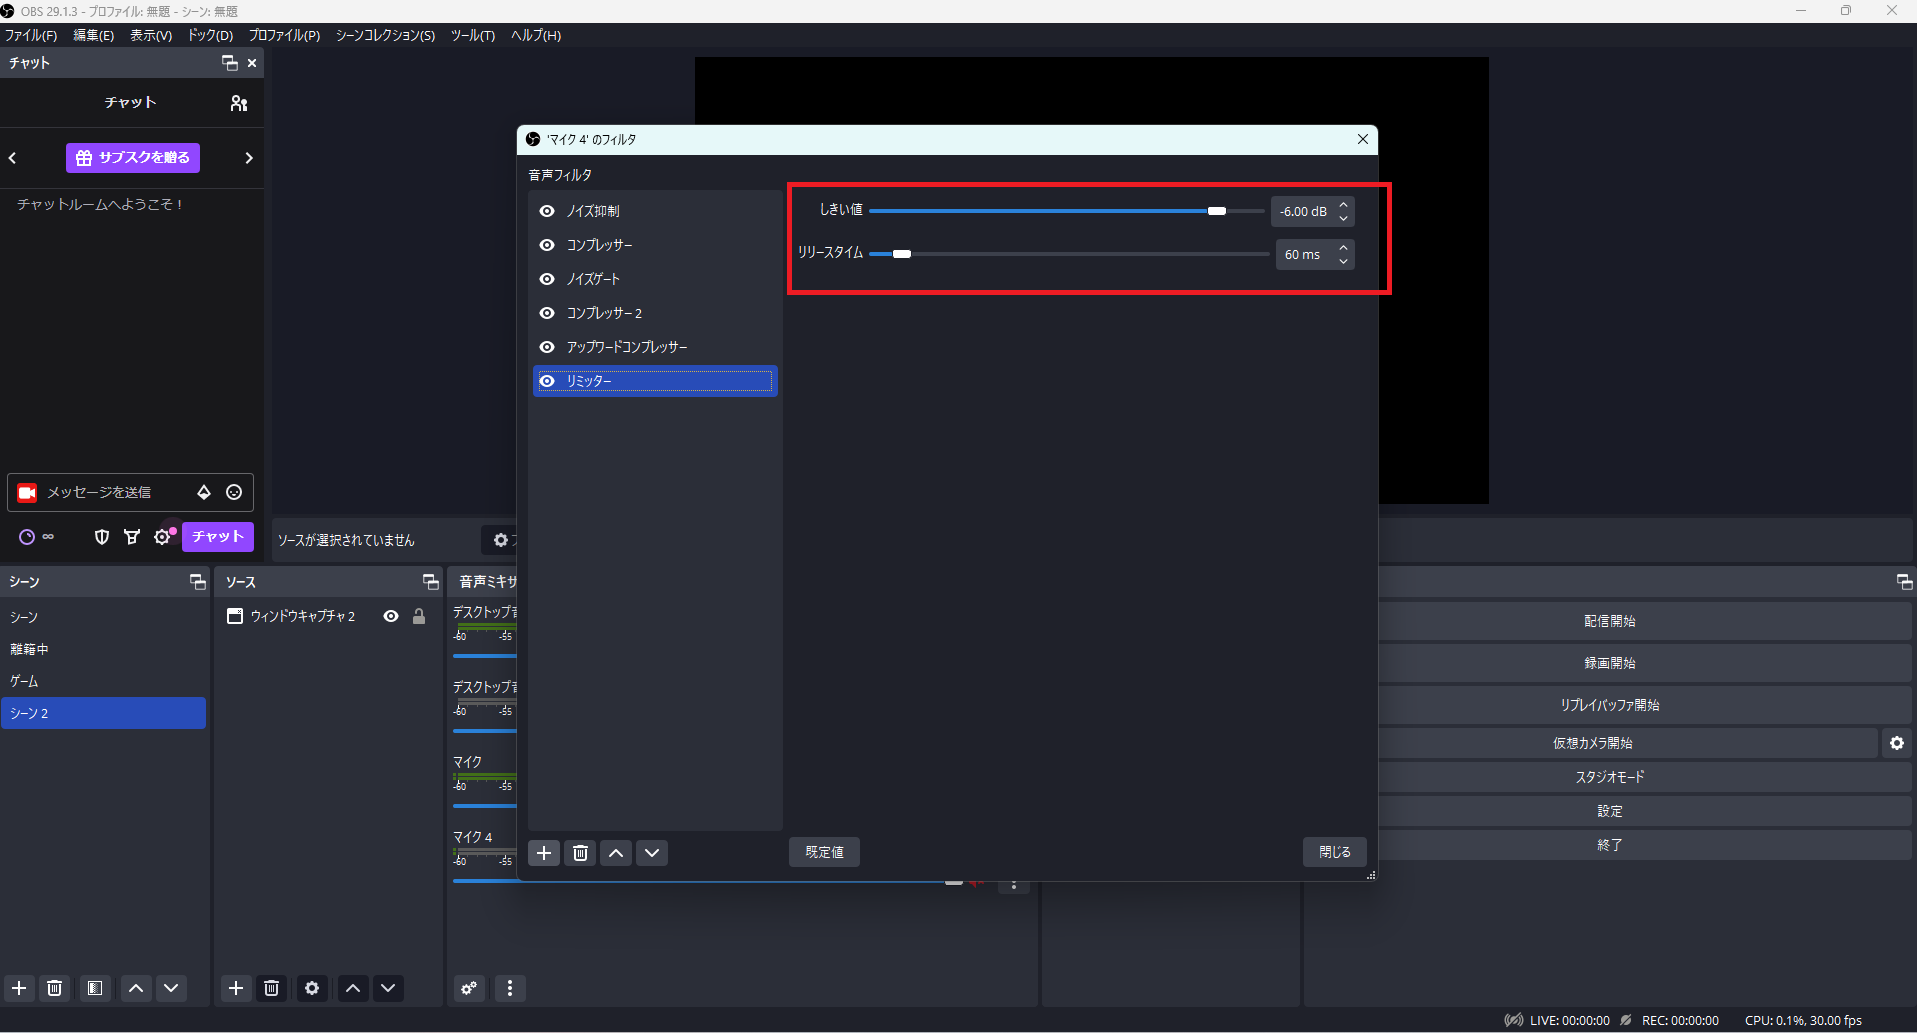This screenshot has width=1917, height=1033.
Task: Remove selected scene with trash icon
Action: 55,988
